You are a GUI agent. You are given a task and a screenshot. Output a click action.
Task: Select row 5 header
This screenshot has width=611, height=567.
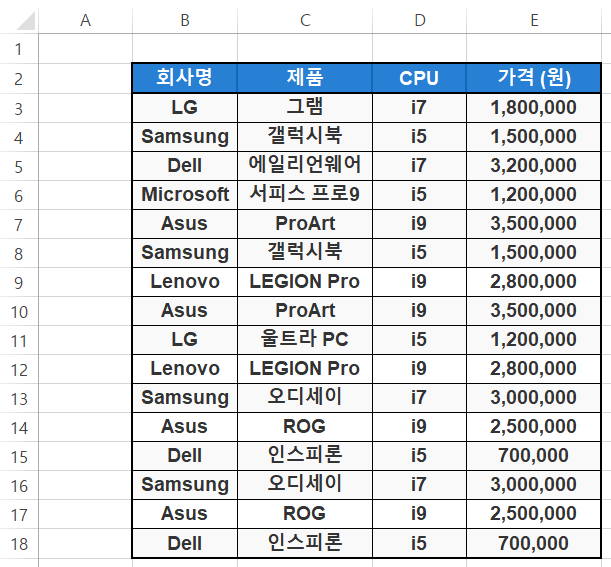pyautogui.click(x=19, y=166)
